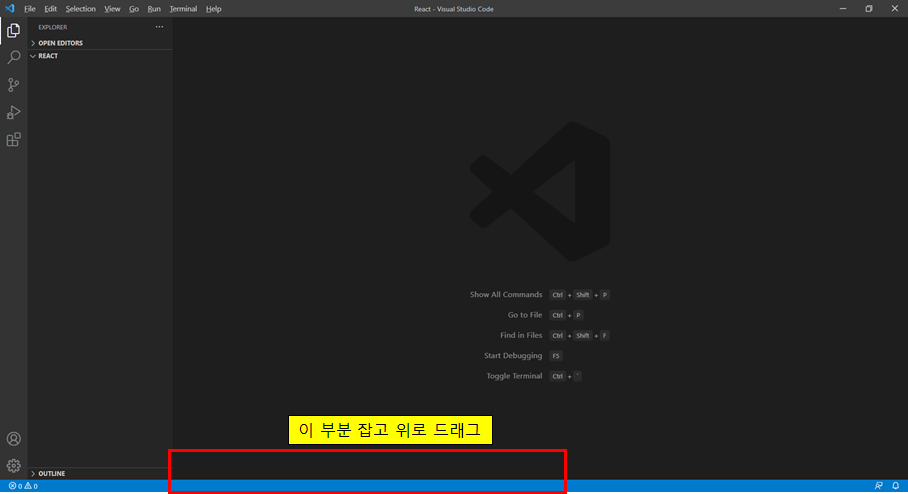Open the Manage gear icon
The image size is (908, 494).
pyautogui.click(x=13, y=466)
